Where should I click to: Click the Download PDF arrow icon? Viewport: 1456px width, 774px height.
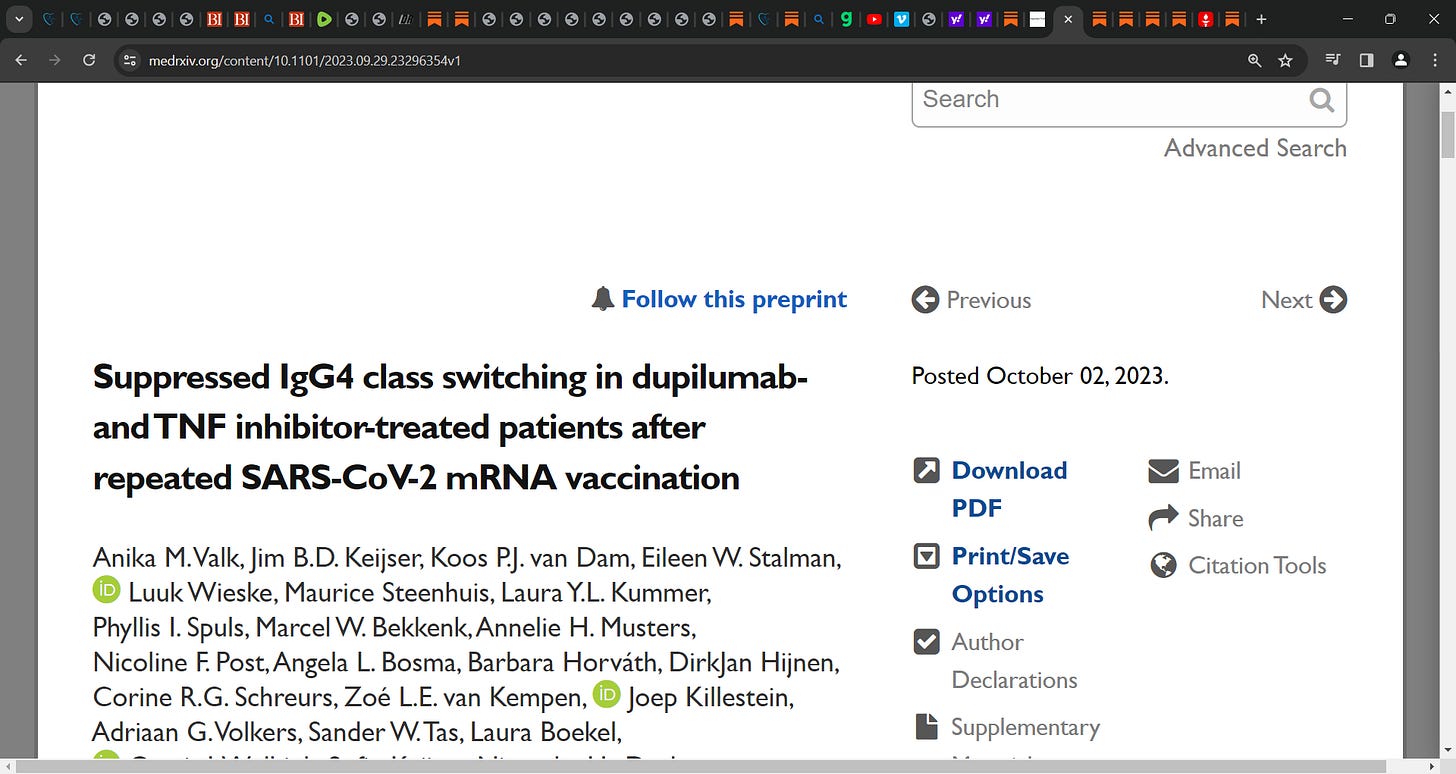coord(927,470)
